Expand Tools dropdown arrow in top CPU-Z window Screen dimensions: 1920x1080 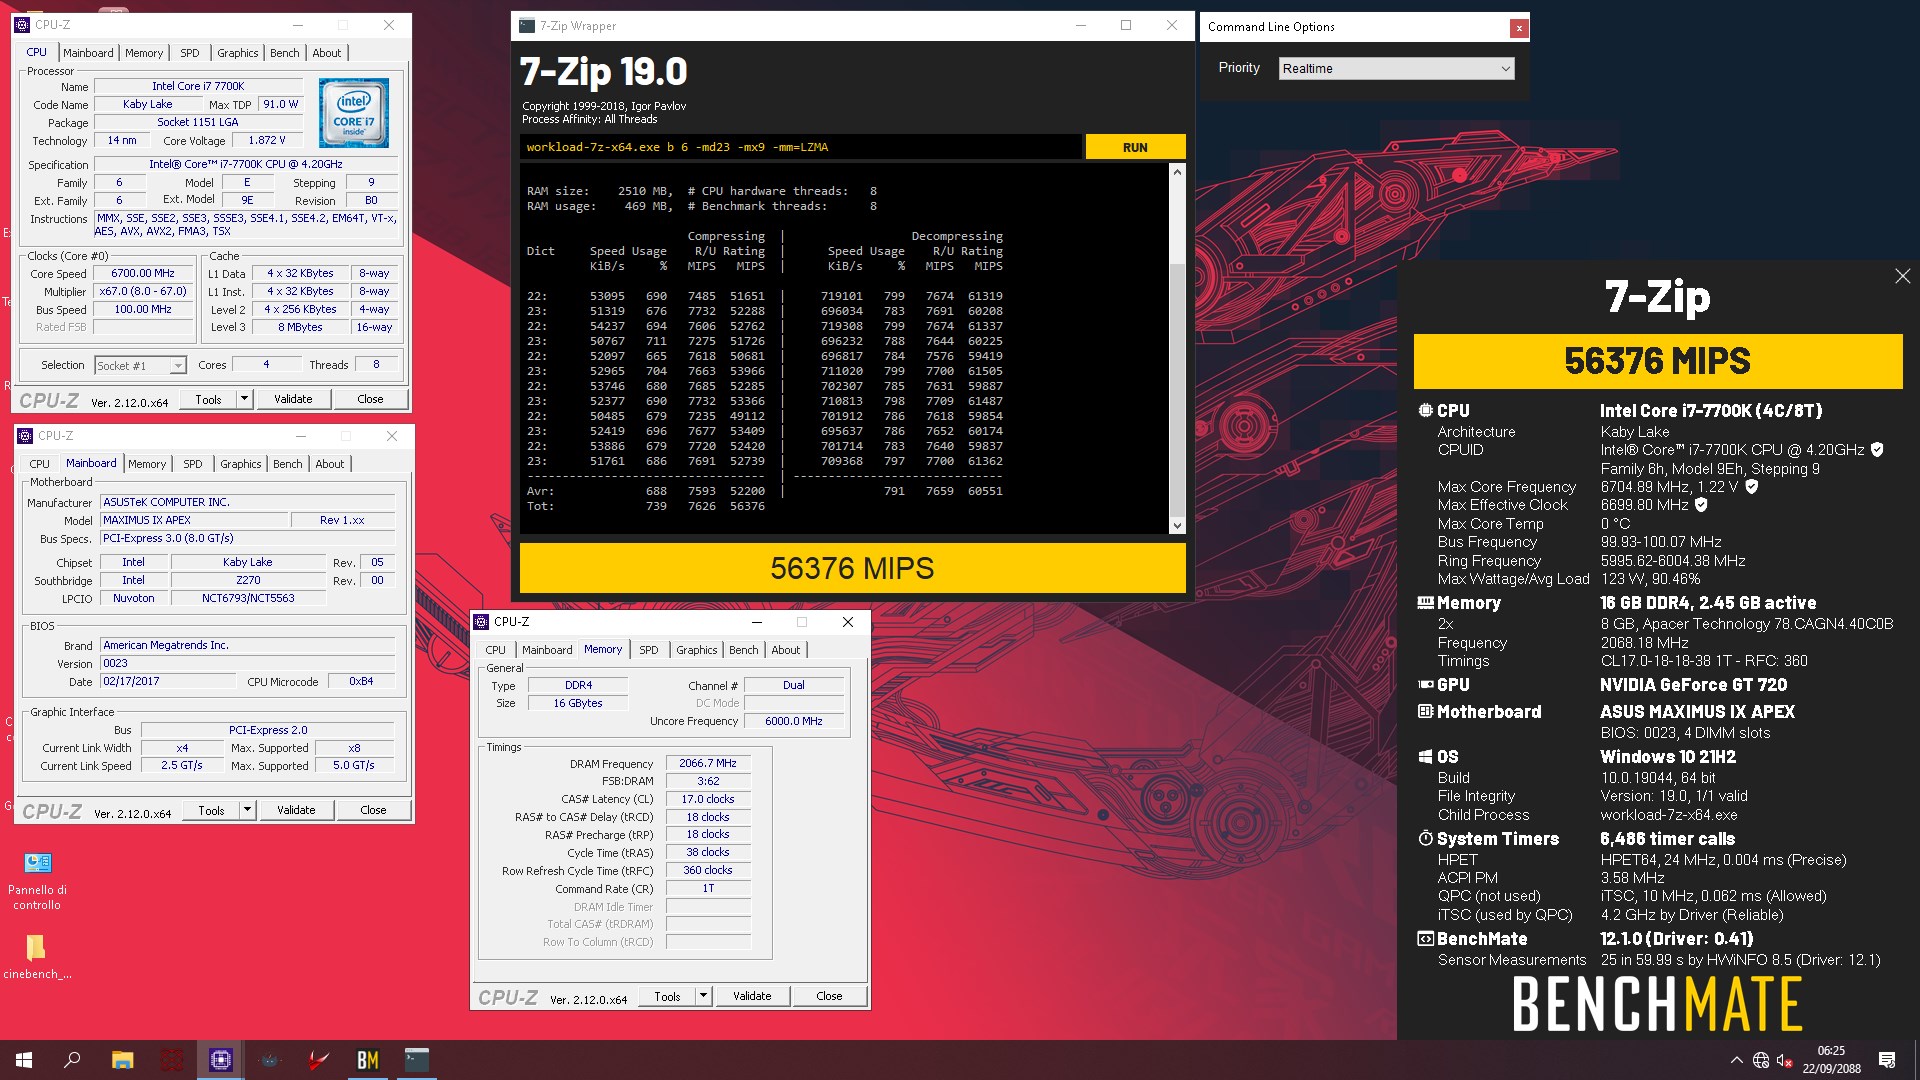click(244, 399)
